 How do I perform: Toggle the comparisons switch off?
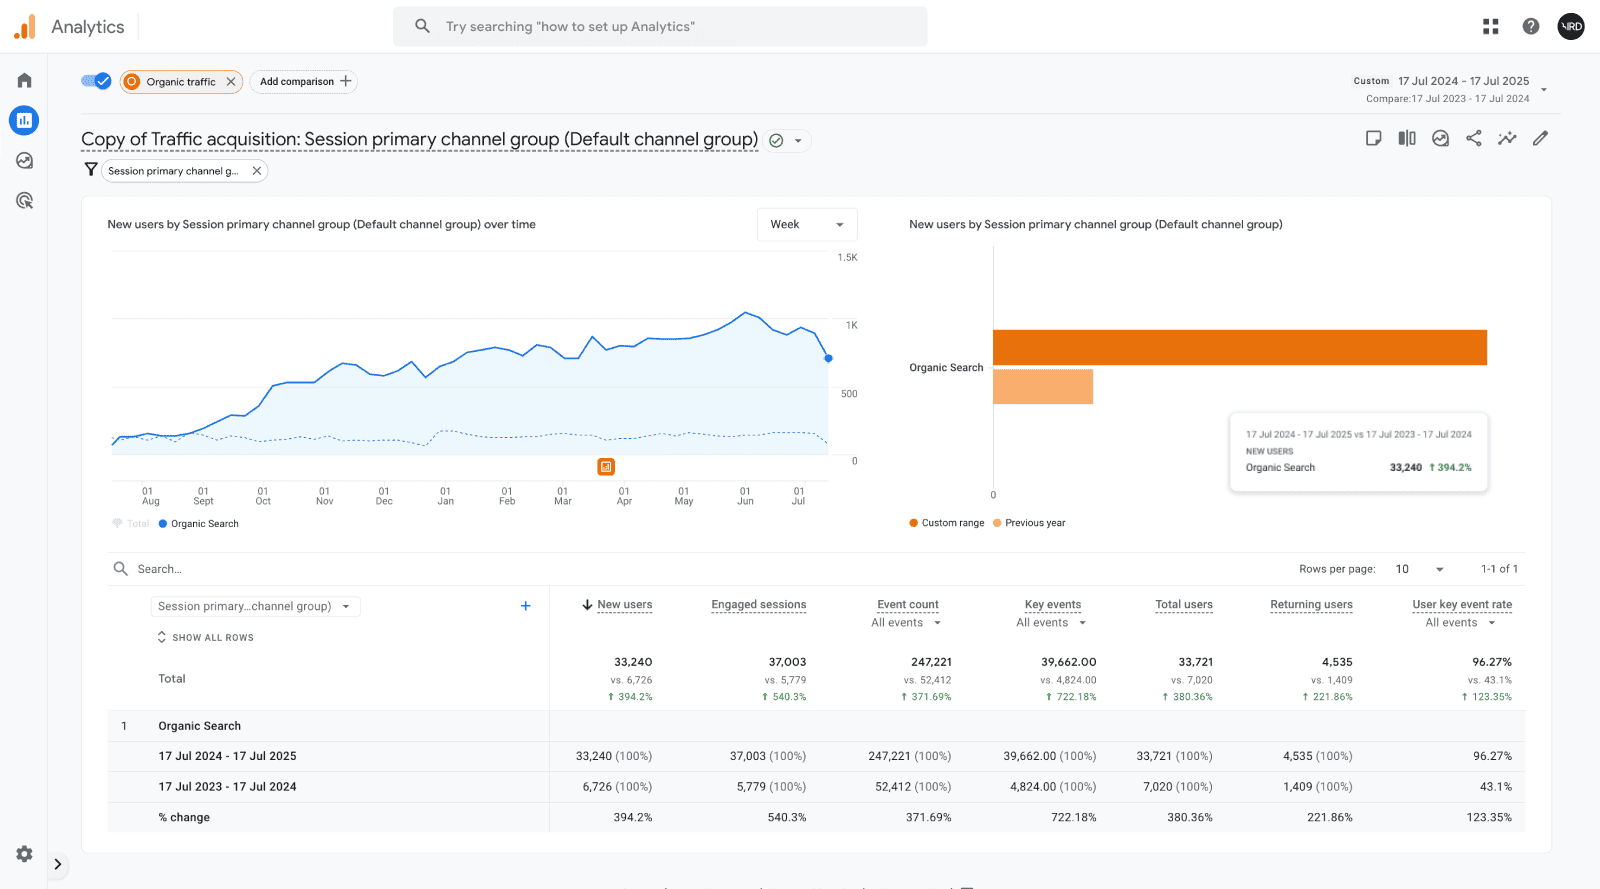tap(96, 81)
